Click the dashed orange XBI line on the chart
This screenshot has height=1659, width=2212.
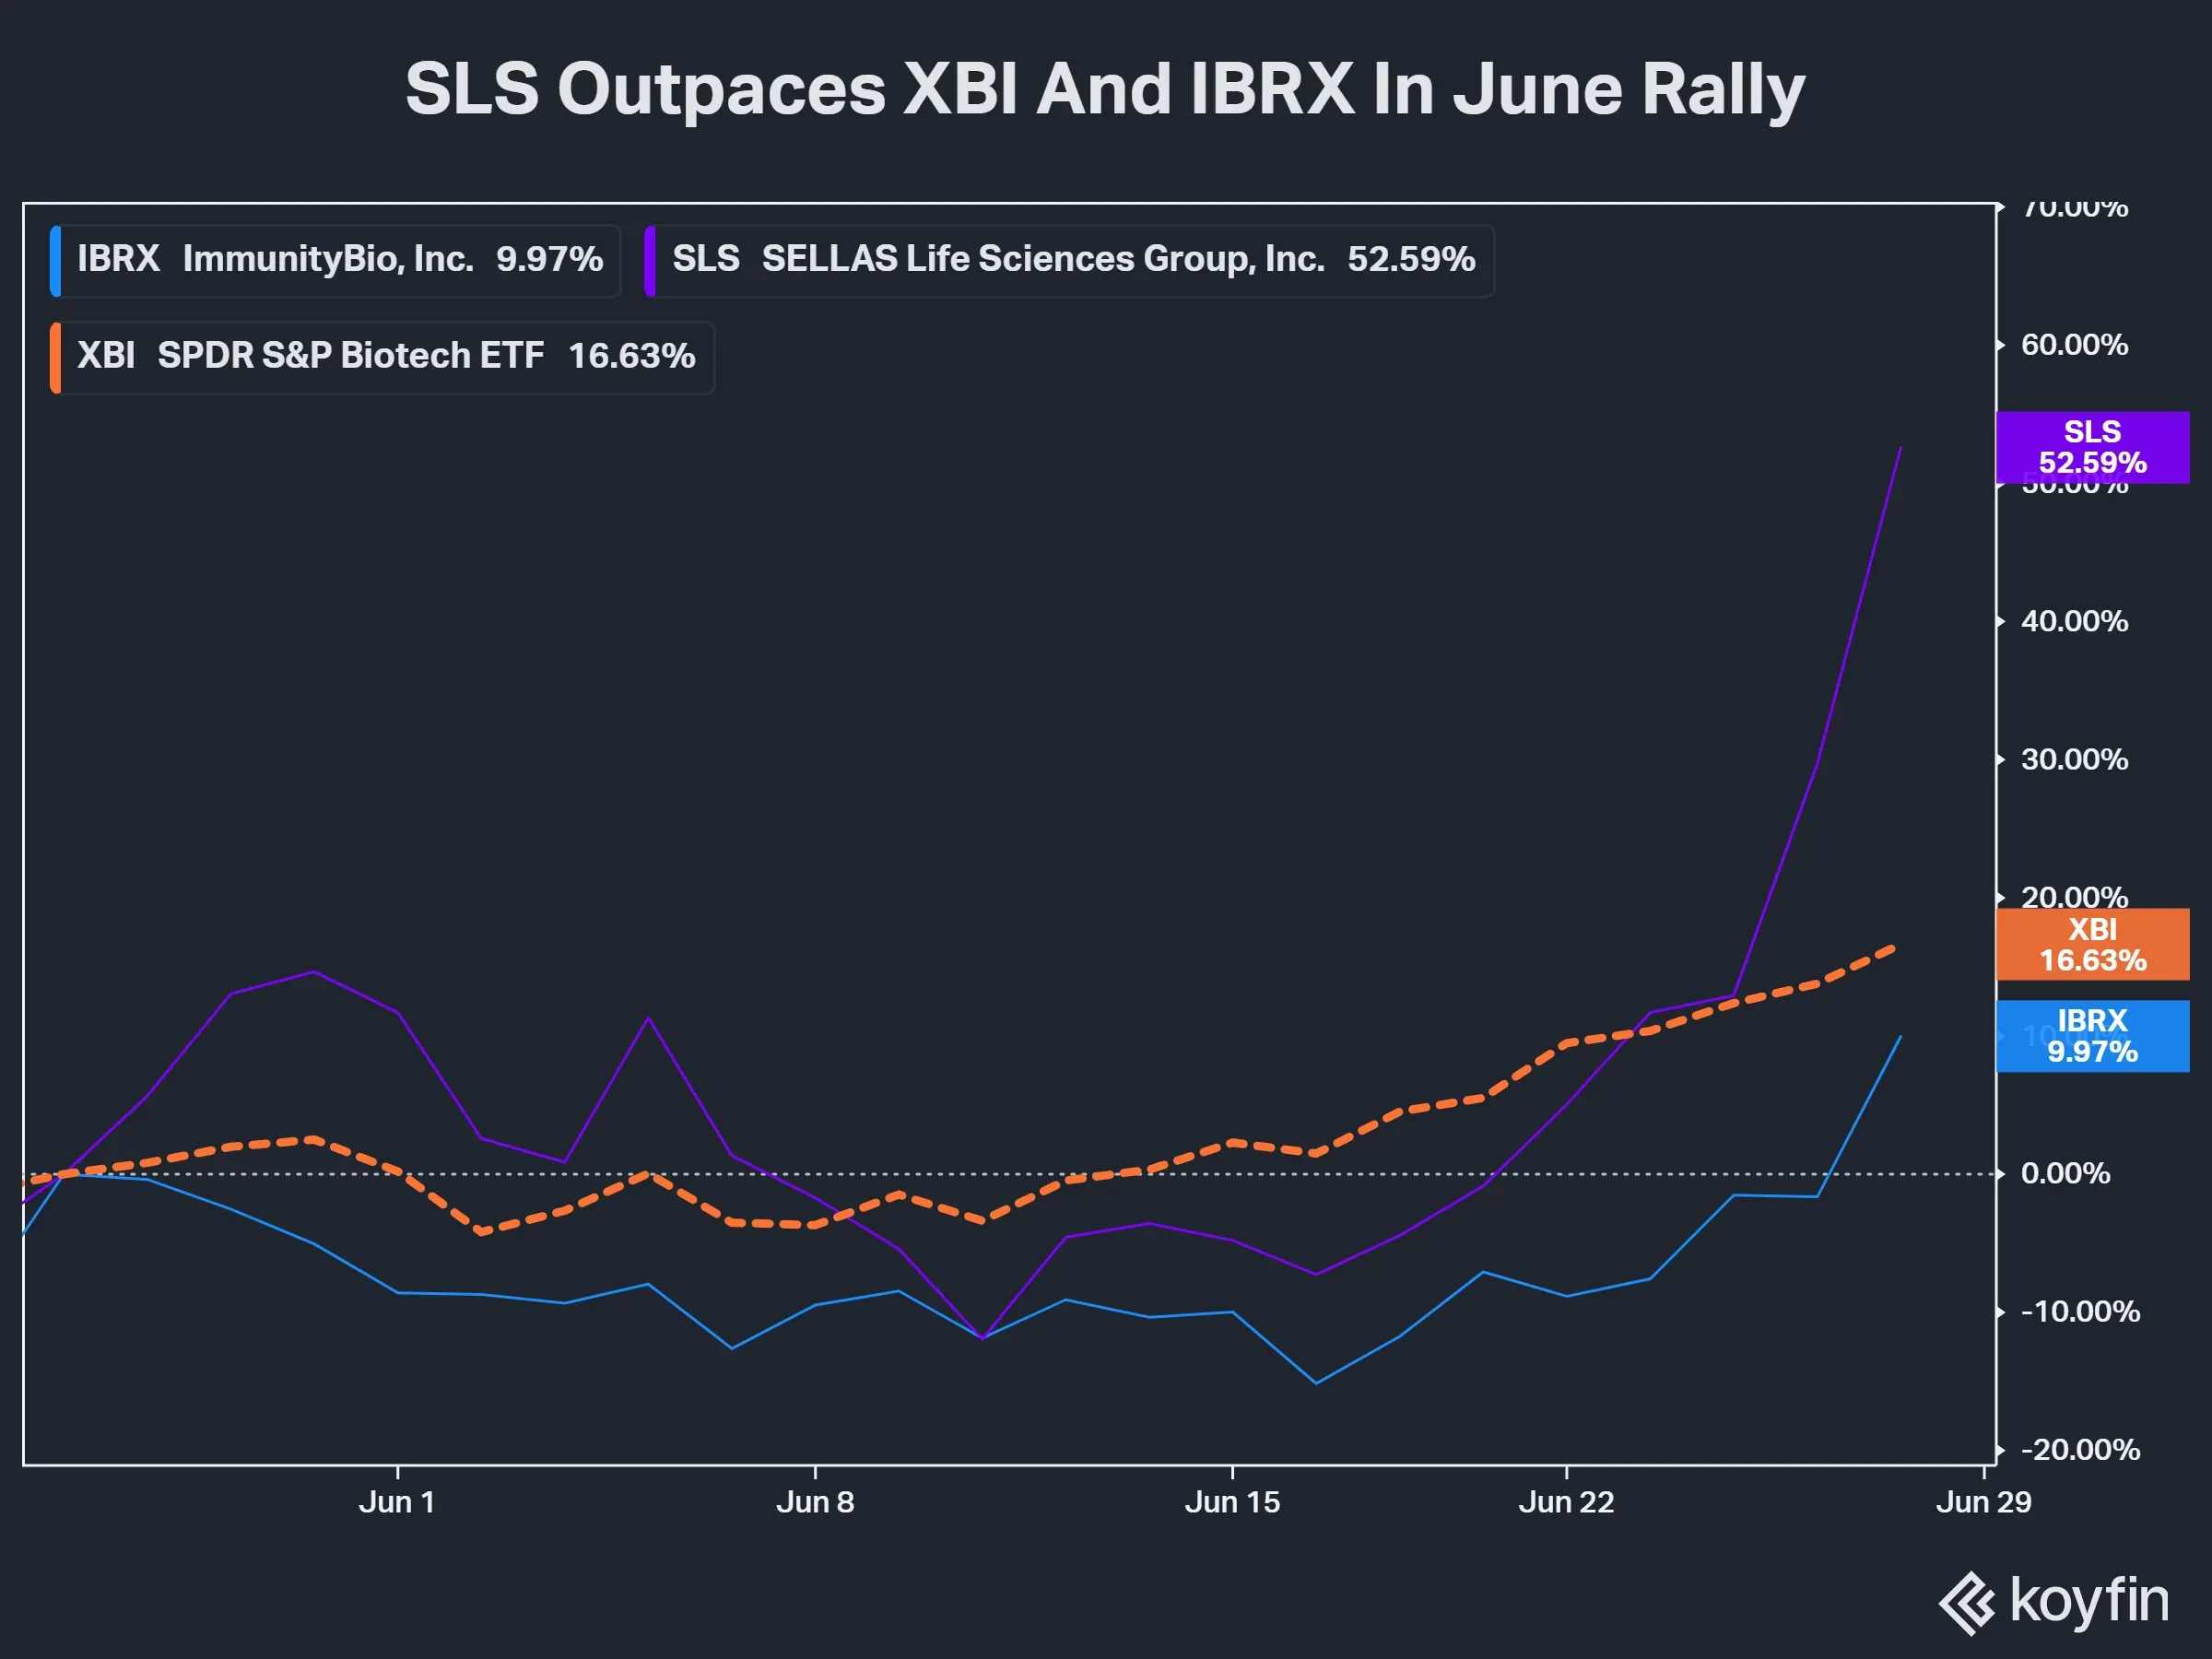pos(1232,1142)
